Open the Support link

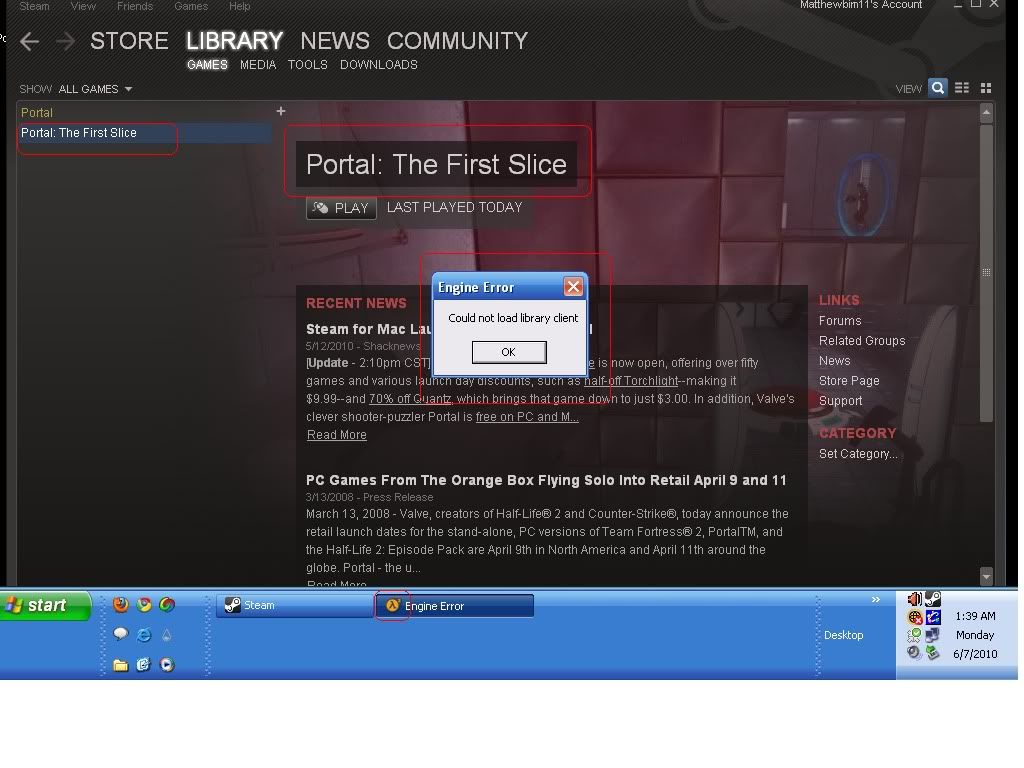pyautogui.click(x=840, y=401)
